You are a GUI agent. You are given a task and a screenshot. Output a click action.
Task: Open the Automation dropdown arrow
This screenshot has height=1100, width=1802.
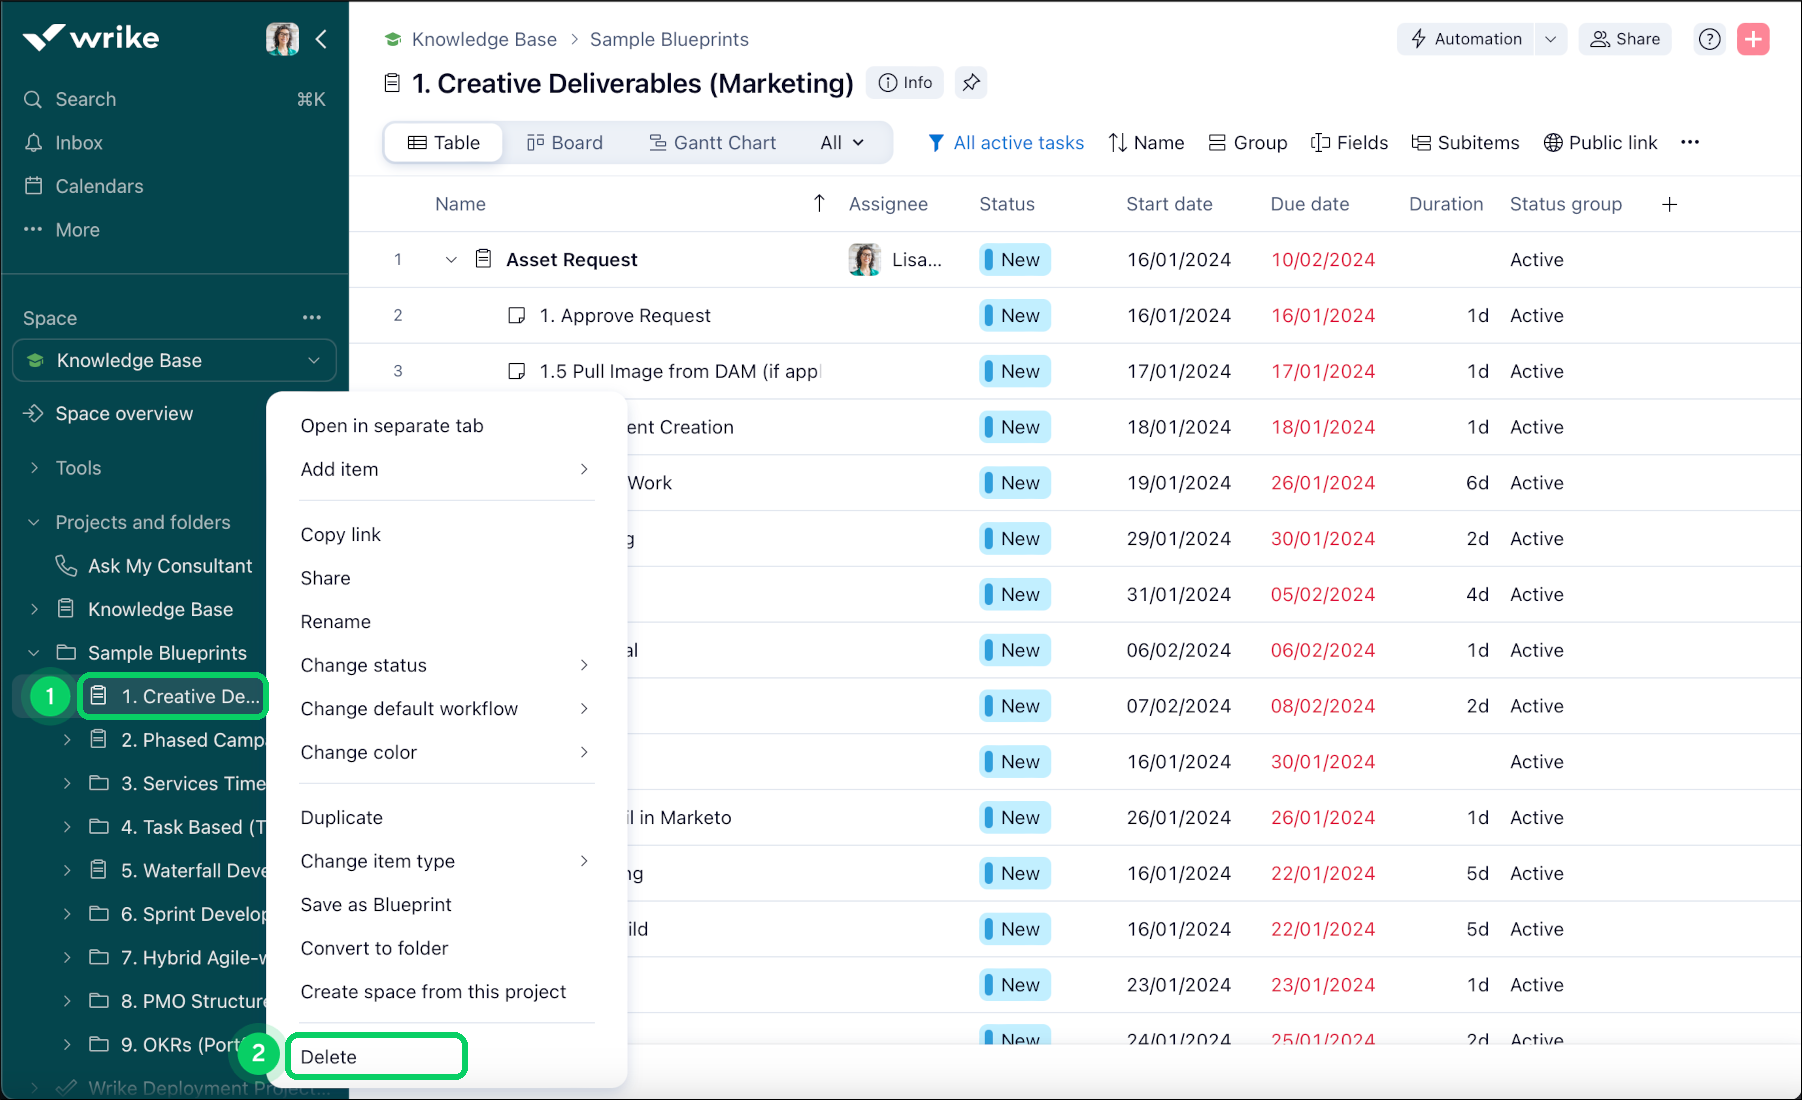pyautogui.click(x=1550, y=39)
